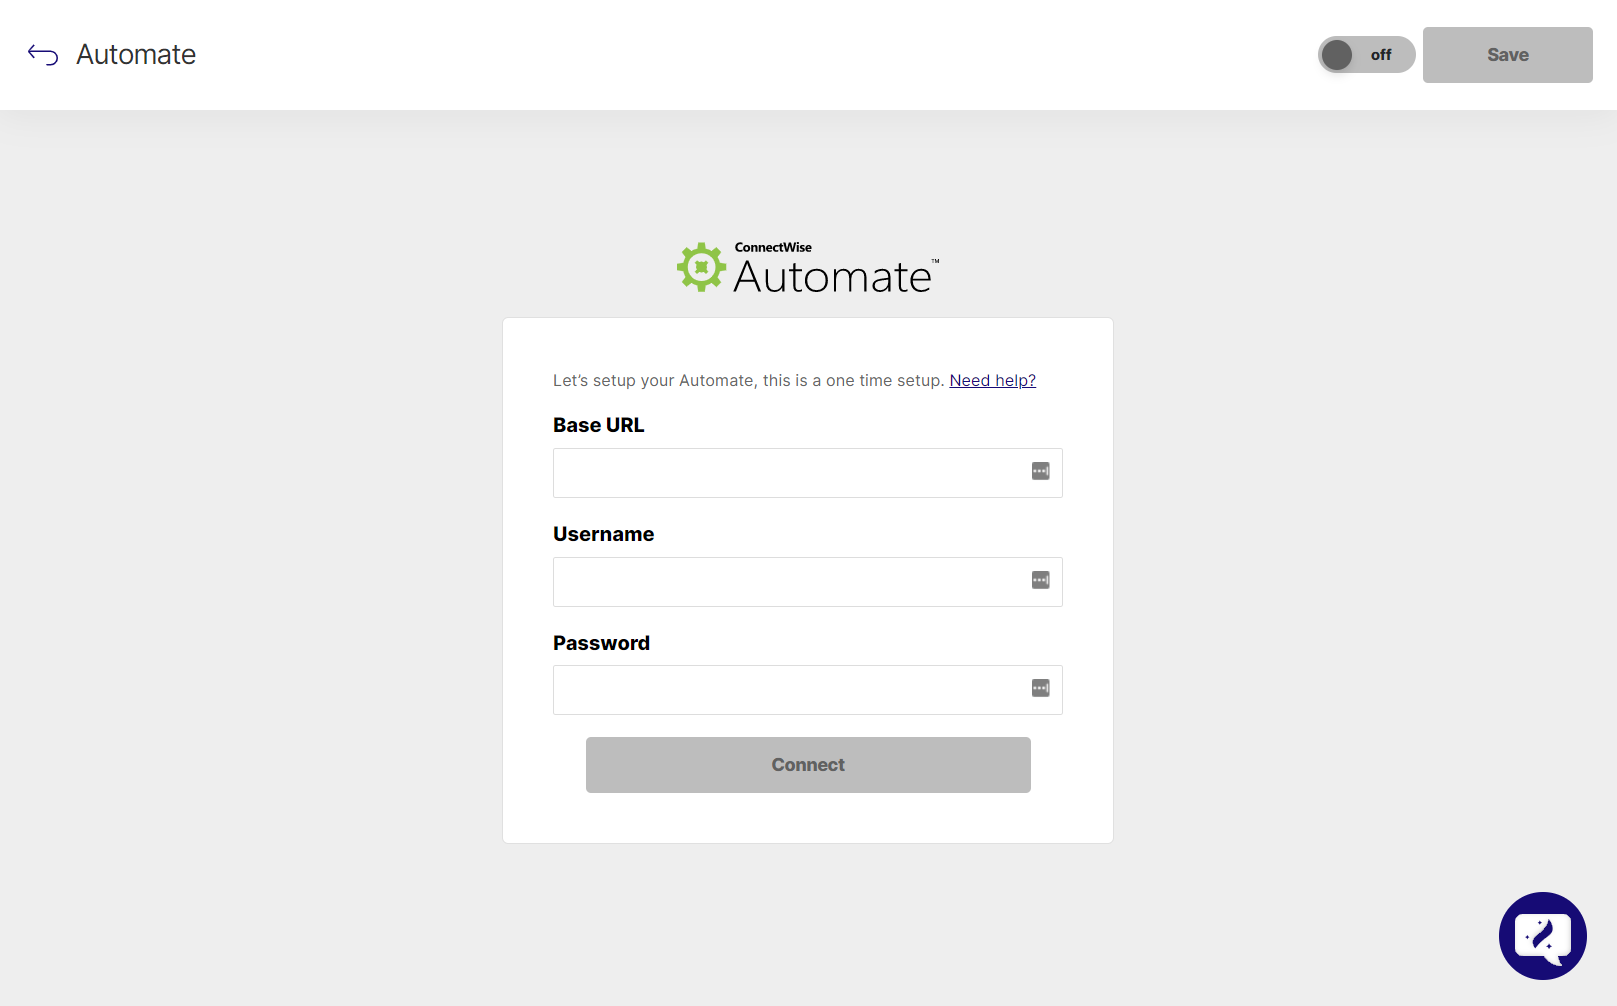Click the Connect button
This screenshot has height=1006, width=1617.
pyautogui.click(x=808, y=765)
